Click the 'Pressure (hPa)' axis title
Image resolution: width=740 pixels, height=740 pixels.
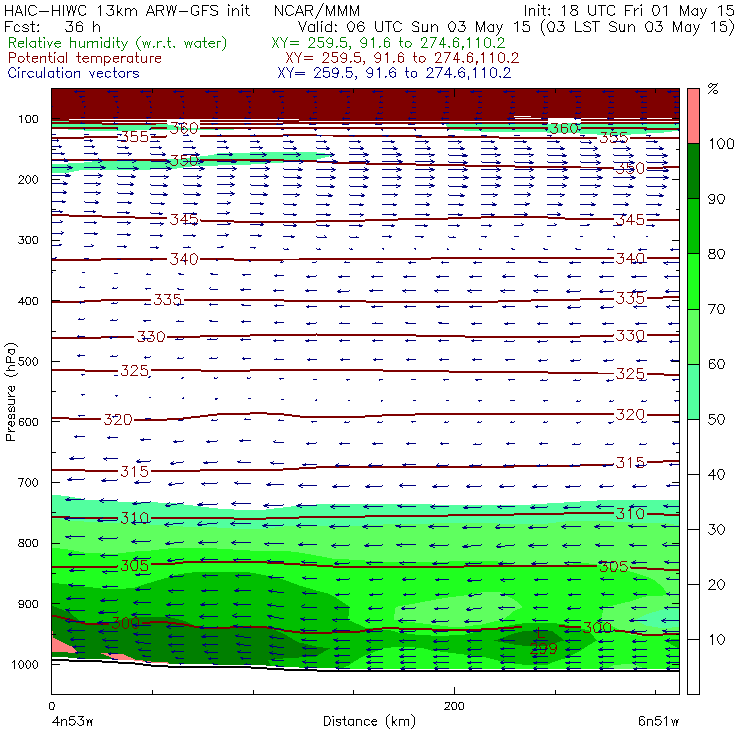[10, 392]
